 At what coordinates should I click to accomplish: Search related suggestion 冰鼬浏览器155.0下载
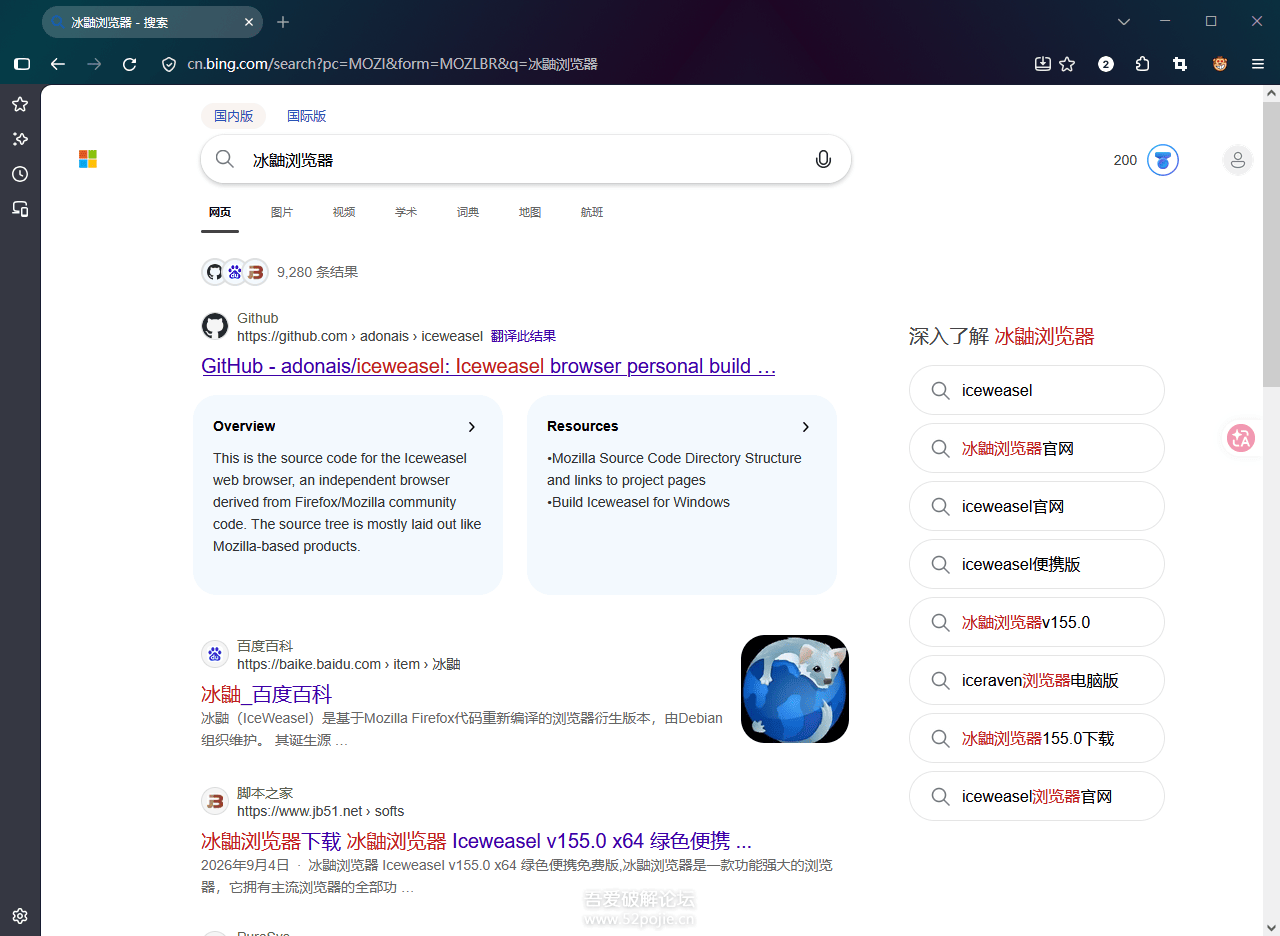coord(1037,738)
